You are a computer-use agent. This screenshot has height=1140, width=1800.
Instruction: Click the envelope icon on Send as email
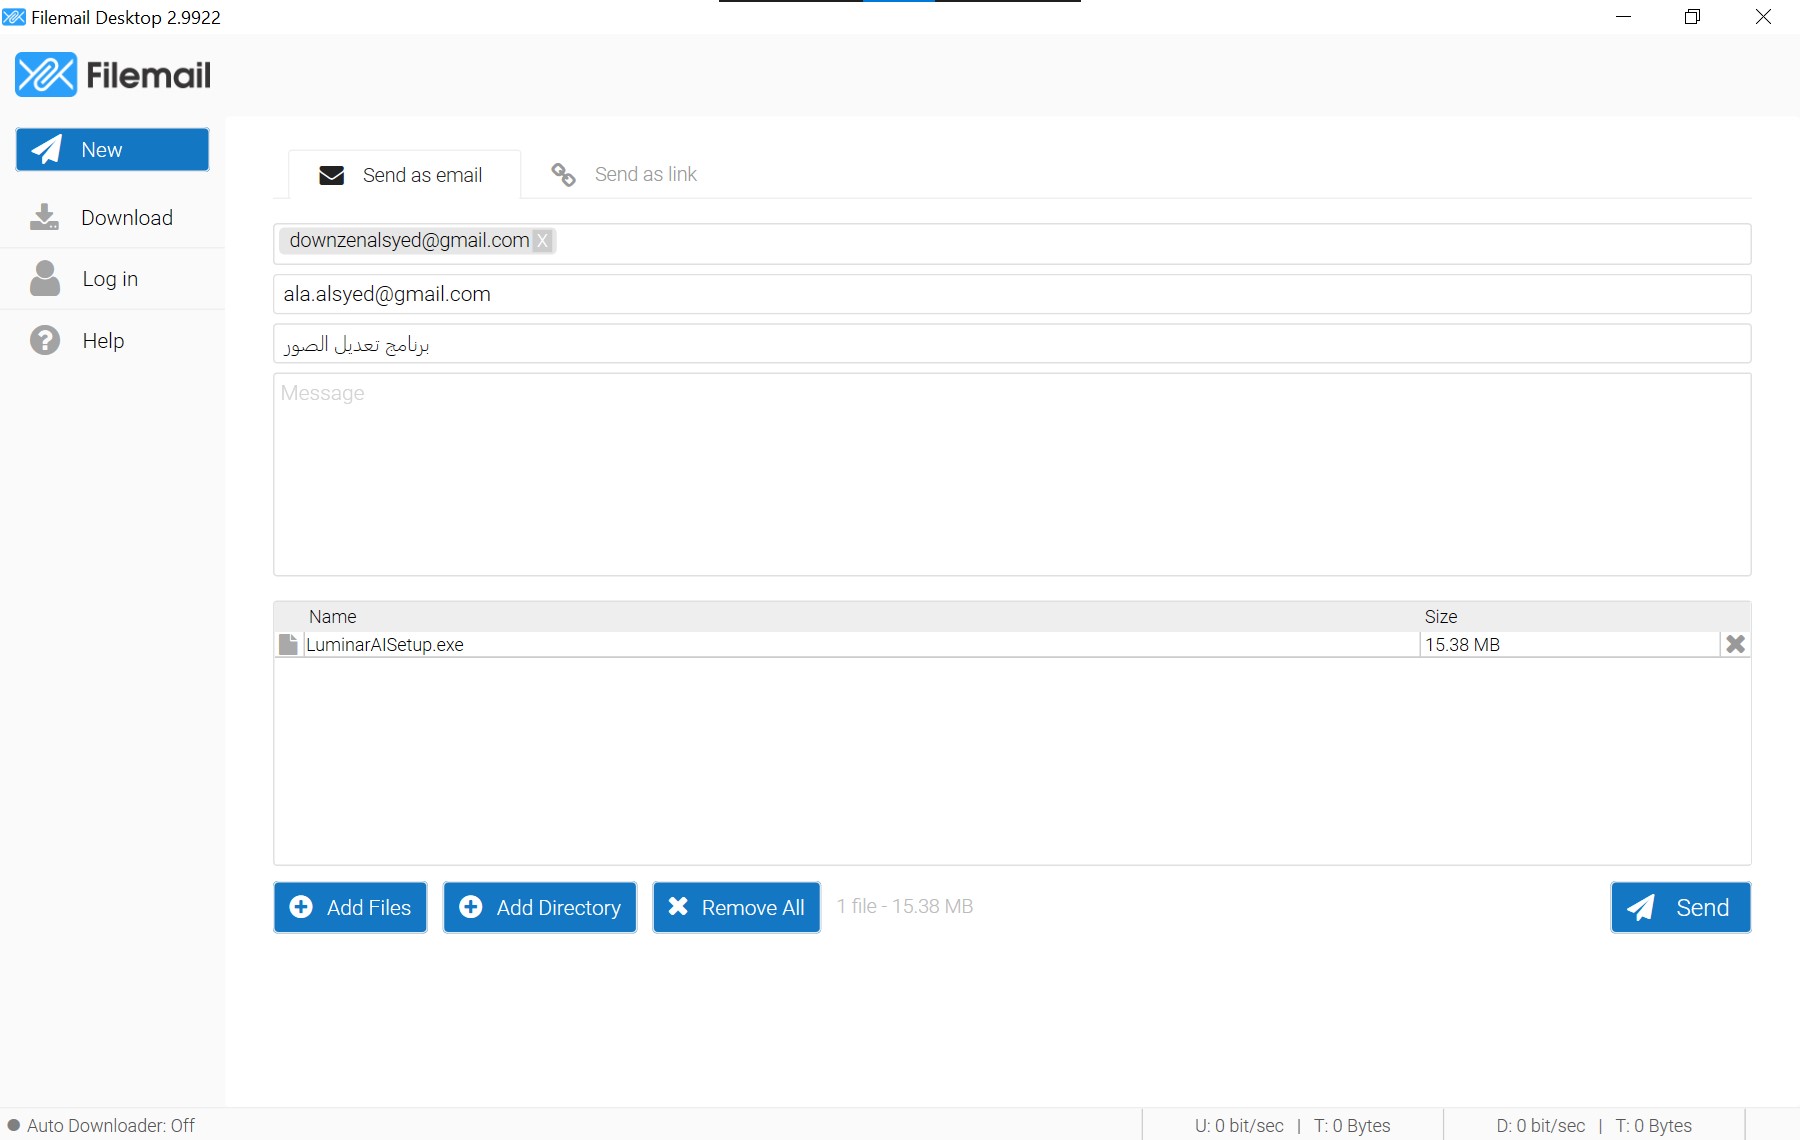(x=332, y=174)
